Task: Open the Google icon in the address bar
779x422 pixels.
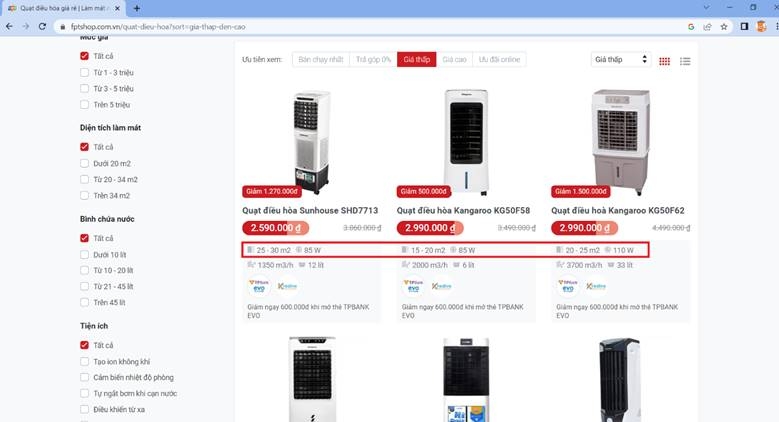Action: pos(691,27)
